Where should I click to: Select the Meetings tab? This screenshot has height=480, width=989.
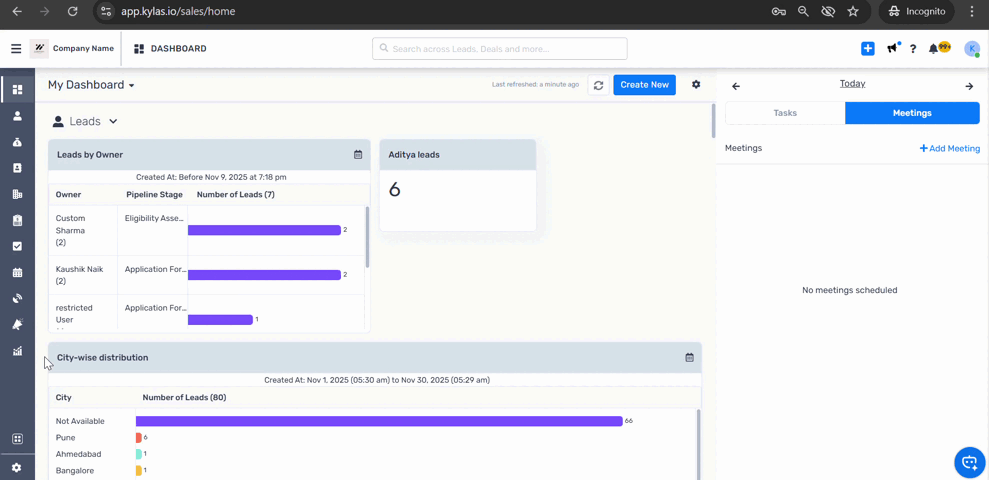(x=912, y=113)
